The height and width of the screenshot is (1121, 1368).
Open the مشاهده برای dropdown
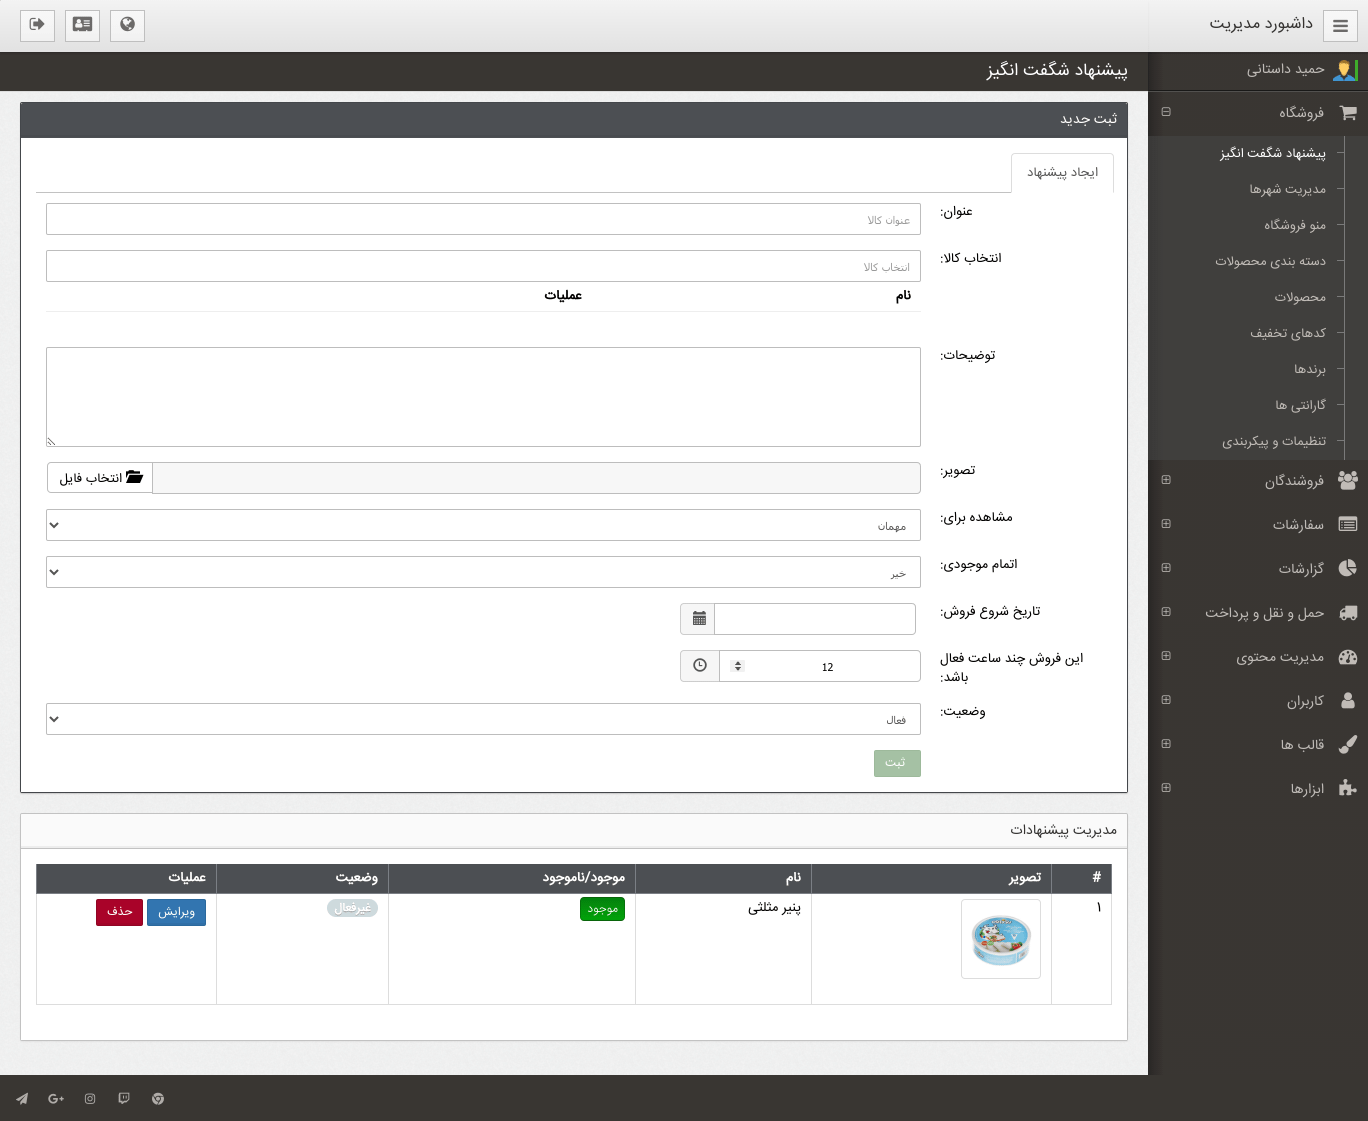(x=483, y=525)
